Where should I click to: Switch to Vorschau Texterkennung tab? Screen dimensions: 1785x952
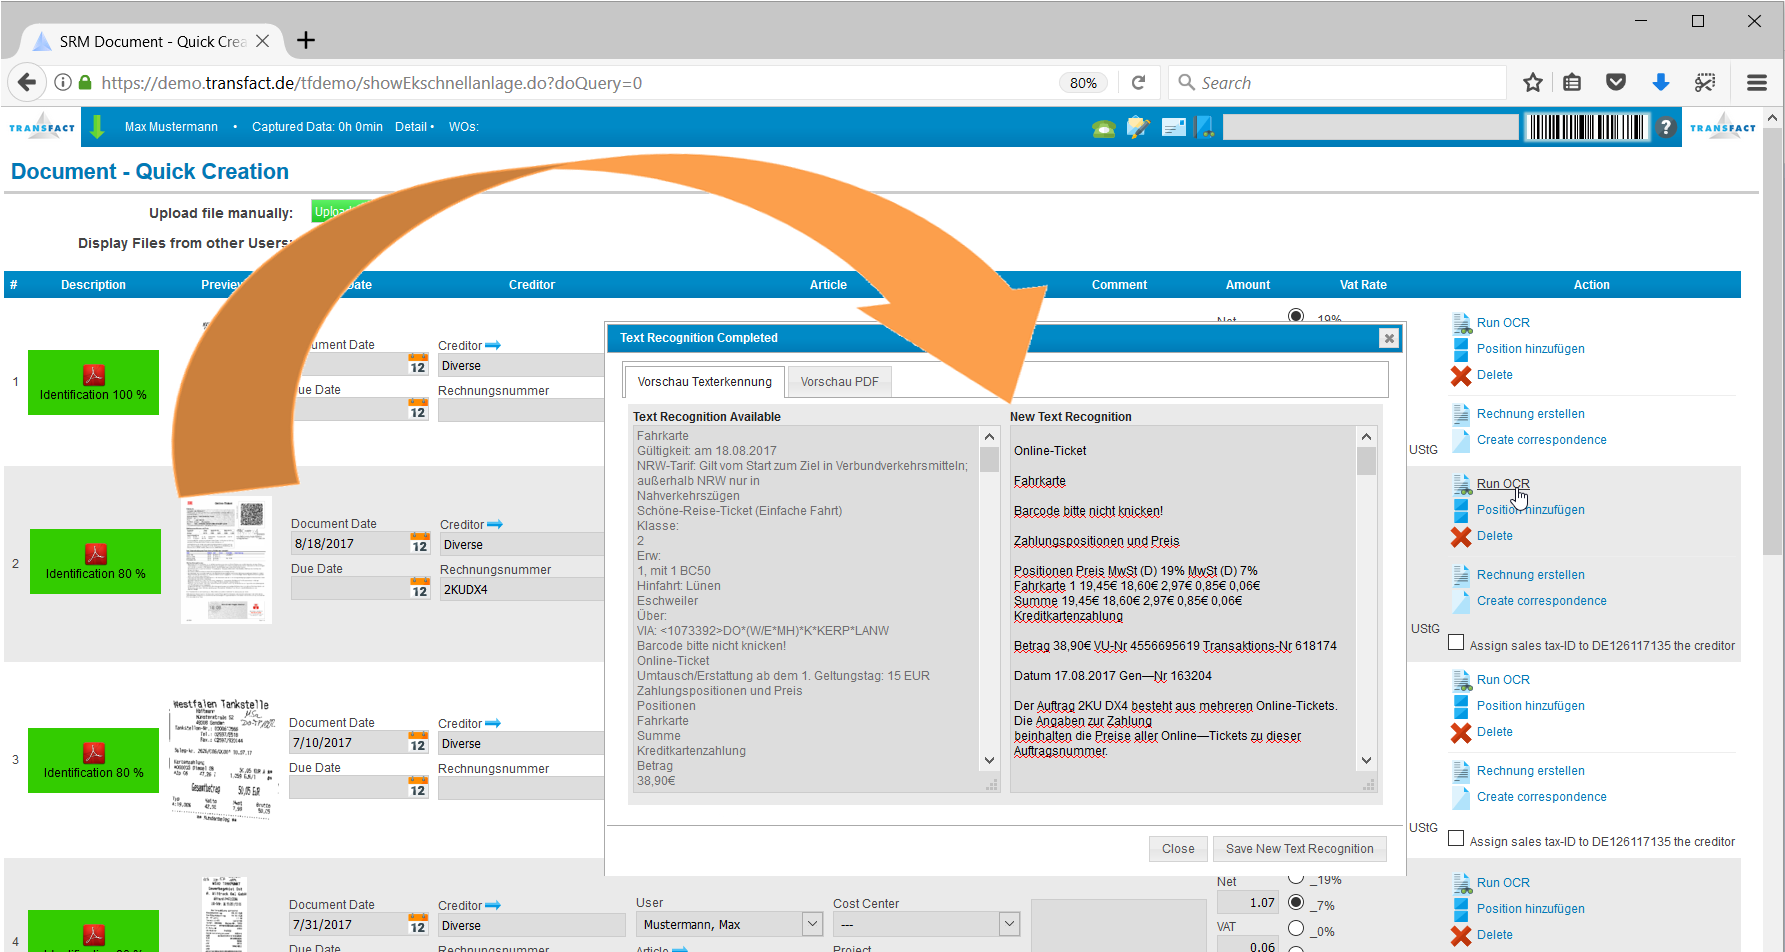coord(704,382)
